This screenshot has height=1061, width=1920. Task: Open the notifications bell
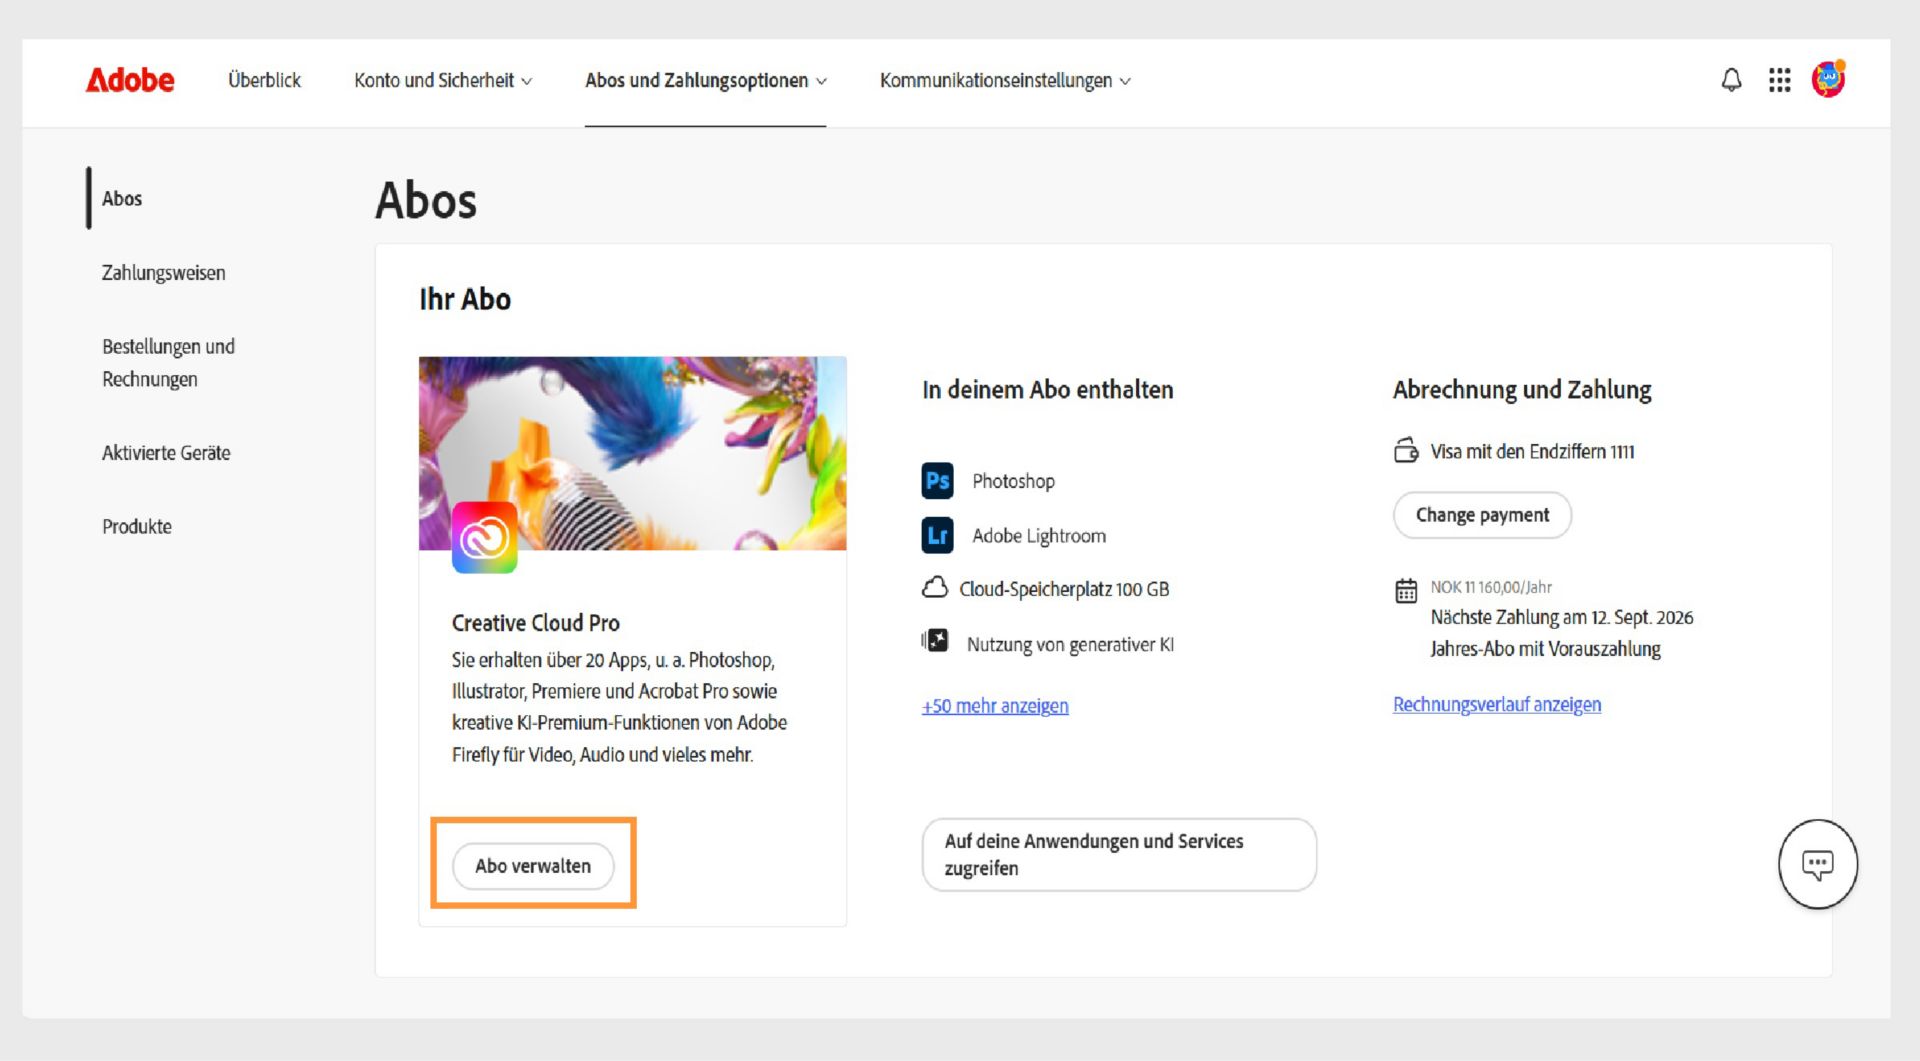[1729, 81]
